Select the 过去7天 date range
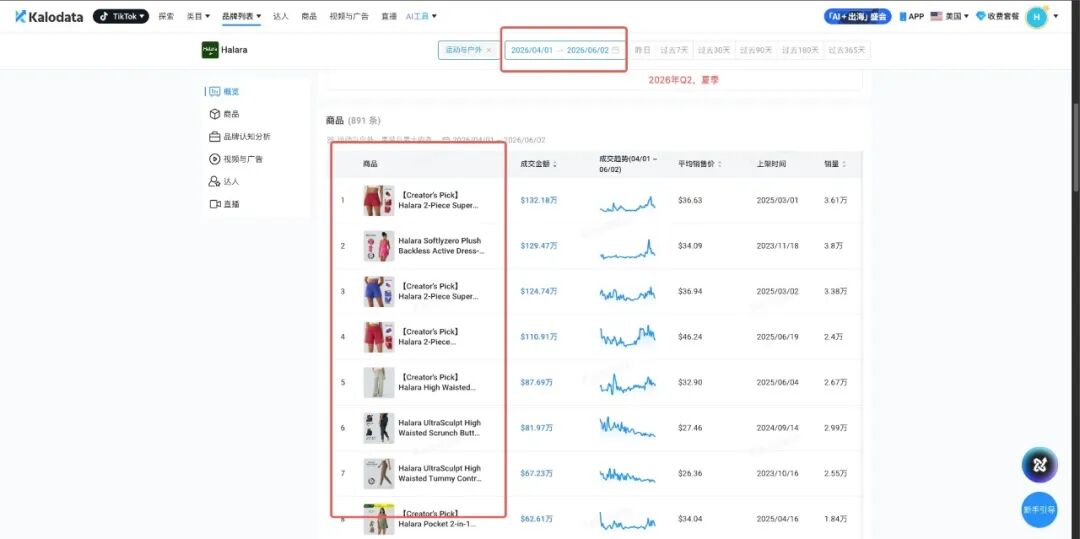This screenshot has width=1080, height=539. [x=674, y=50]
